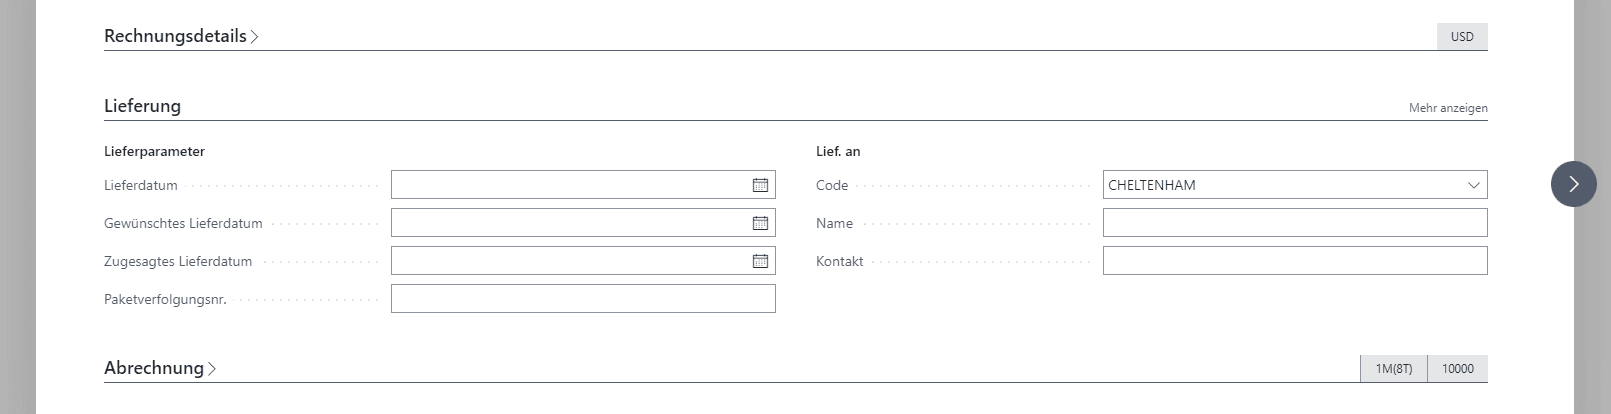Open calendar for Zugesagtes Lieferdatum
1611x414 pixels.
[760, 261]
